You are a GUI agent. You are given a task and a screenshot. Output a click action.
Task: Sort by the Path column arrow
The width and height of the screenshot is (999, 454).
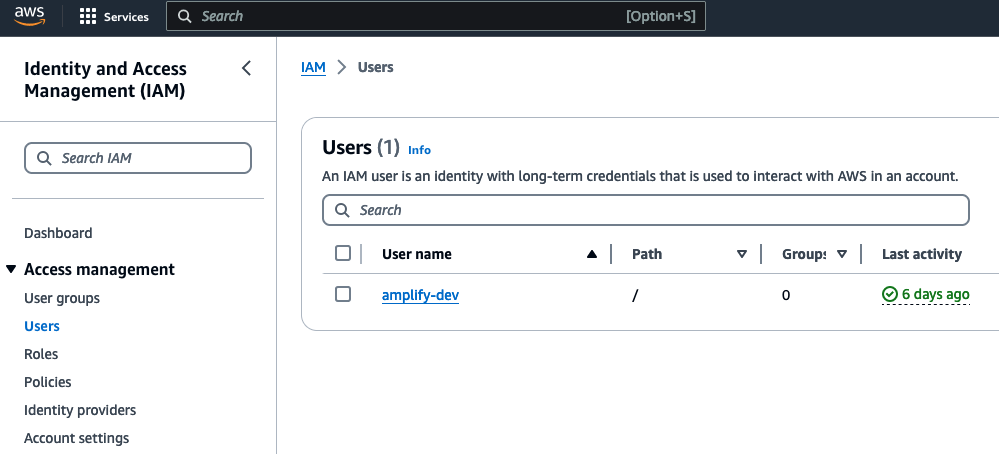coord(742,254)
